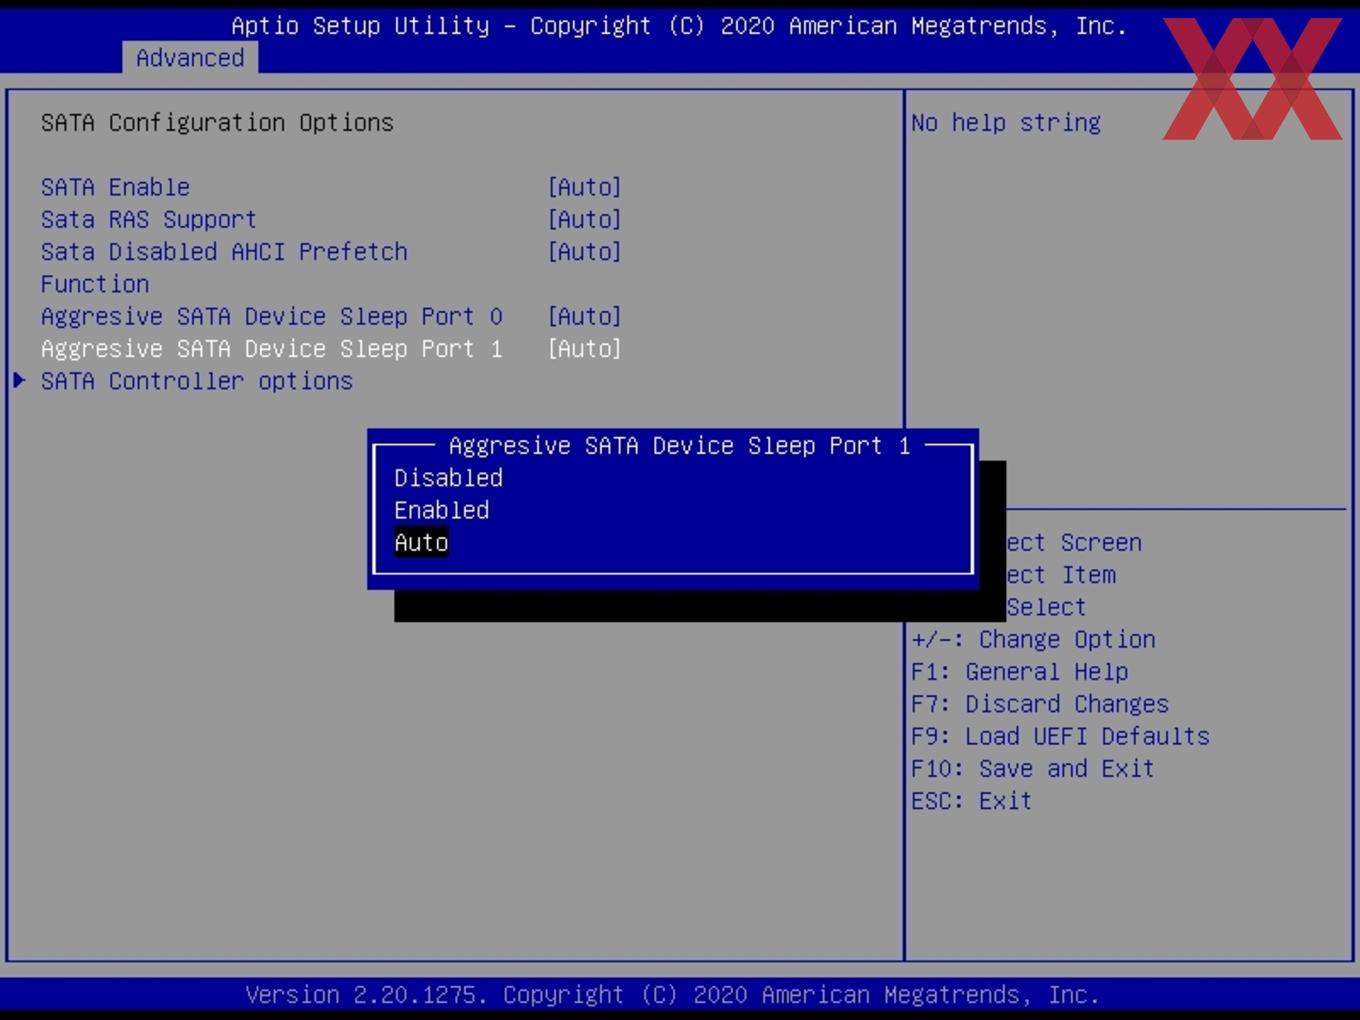Click the Sata RAS Support label
The image size is (1360, 1020).
(149, 219)
